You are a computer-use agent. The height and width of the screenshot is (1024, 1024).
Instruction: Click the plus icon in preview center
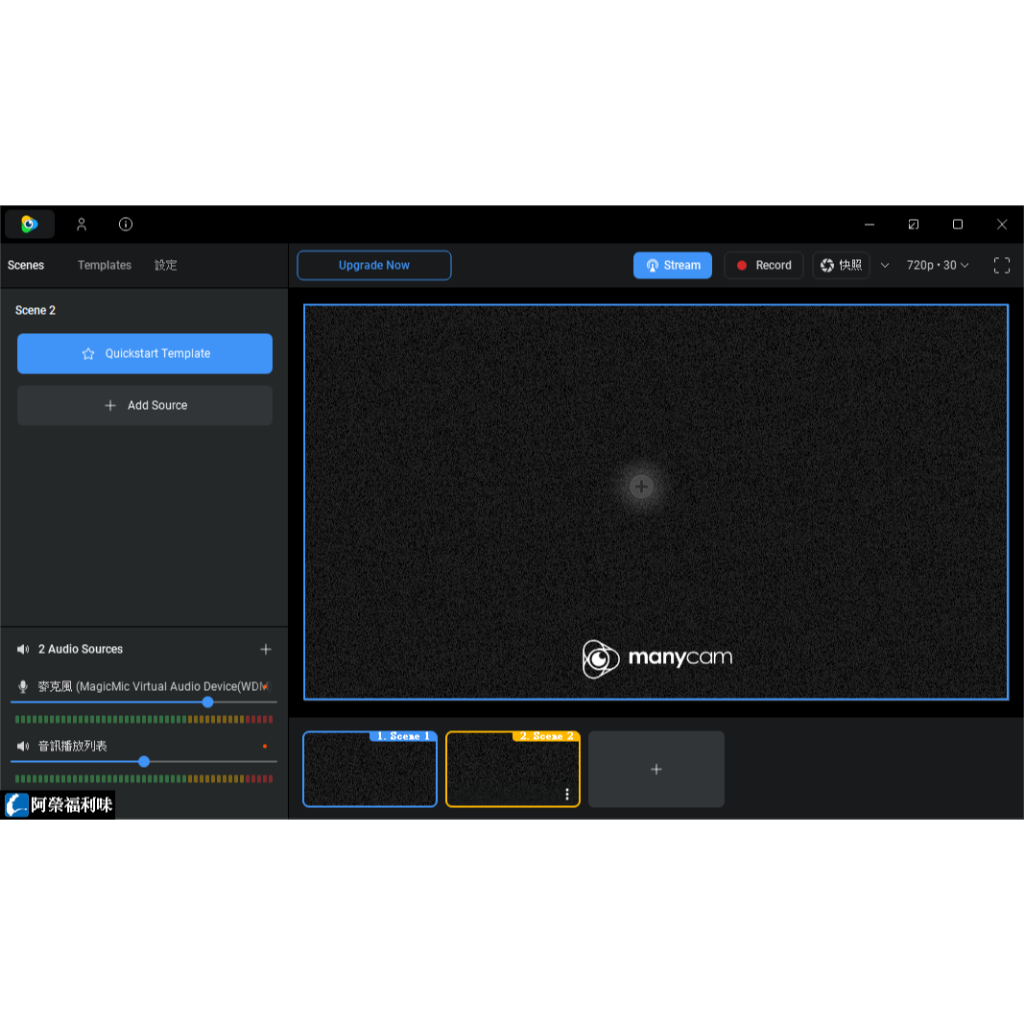(x=641, y=486)
